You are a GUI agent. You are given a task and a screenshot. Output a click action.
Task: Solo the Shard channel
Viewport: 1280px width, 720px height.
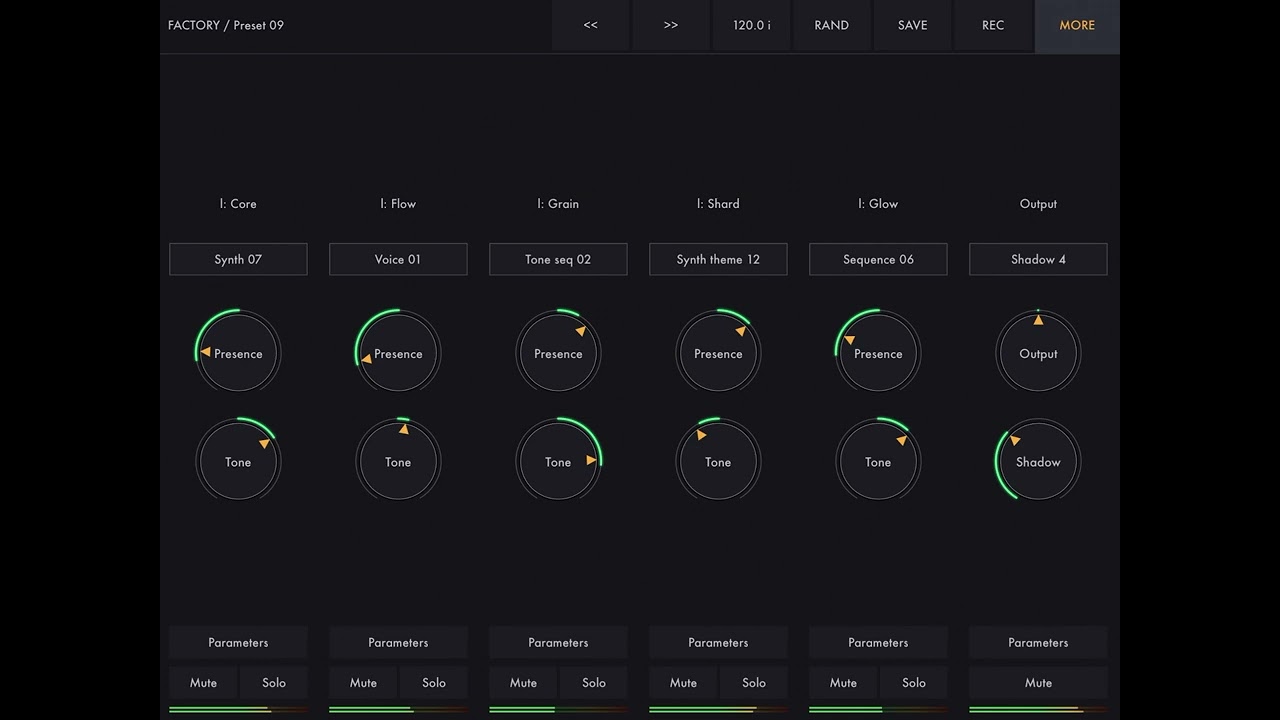click(x=754, y=683)
